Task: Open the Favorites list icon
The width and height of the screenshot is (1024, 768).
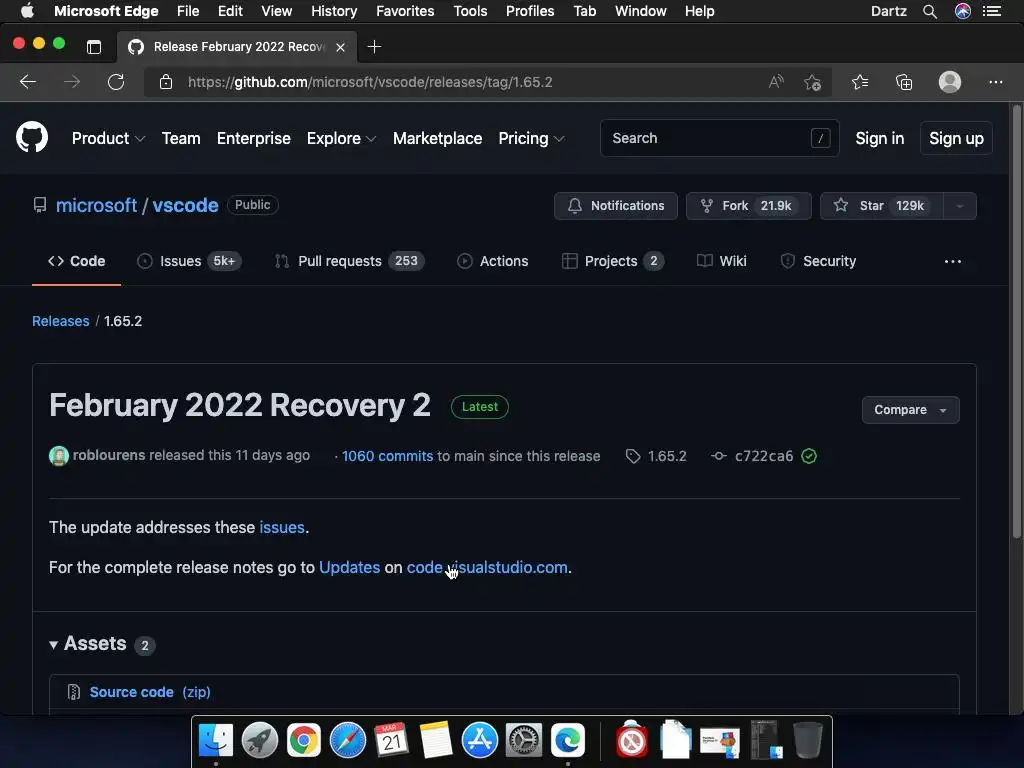Action: coord(860,82)
